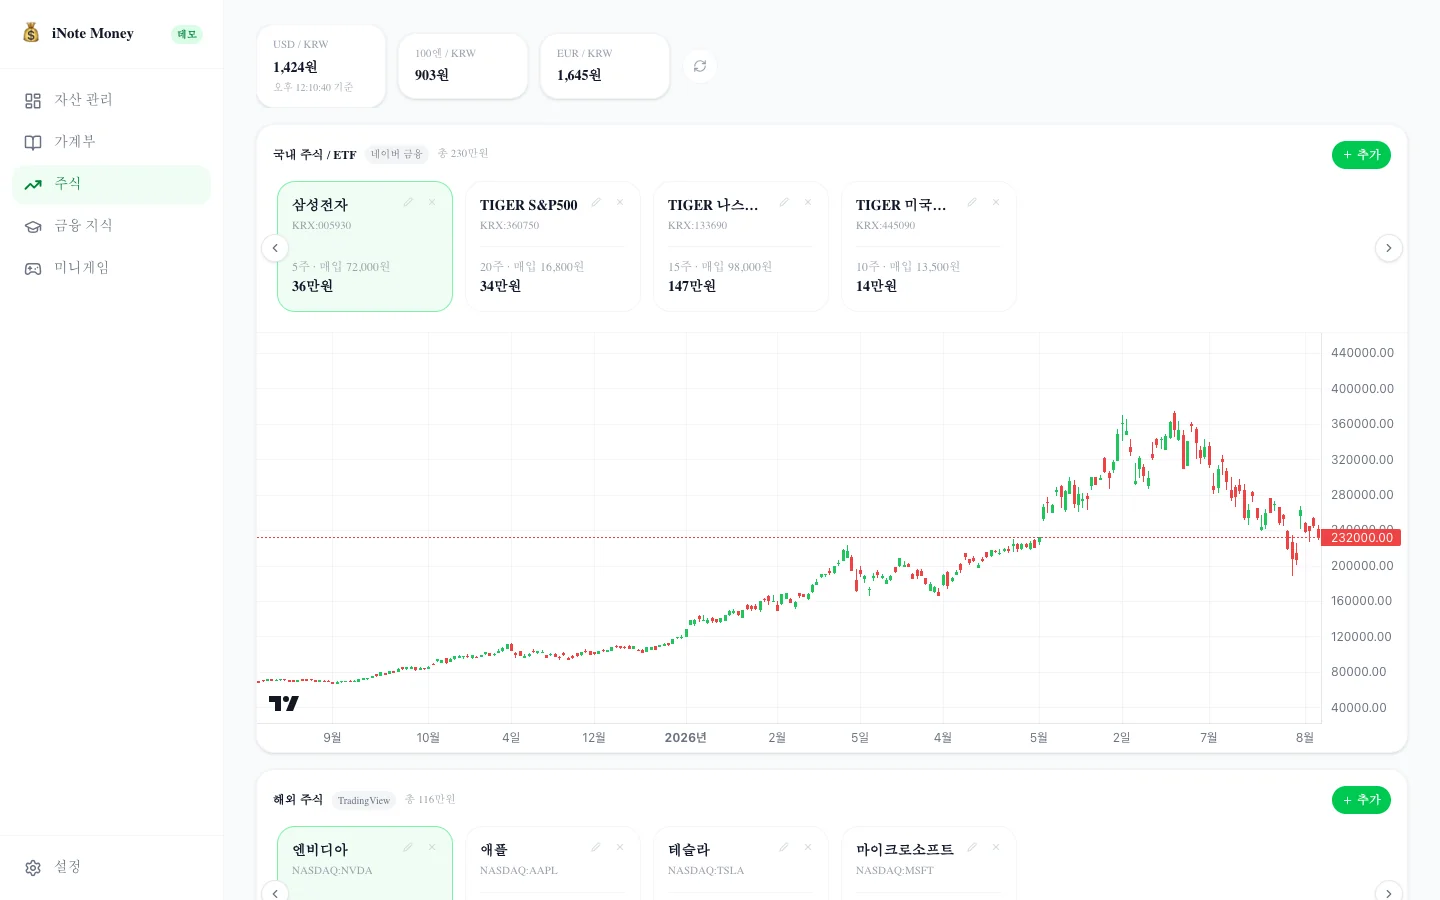Viewport: 1440px width, 900px height.
Task: Click the 국내 주식 / ETF heading
Action: tap(315, 155)
